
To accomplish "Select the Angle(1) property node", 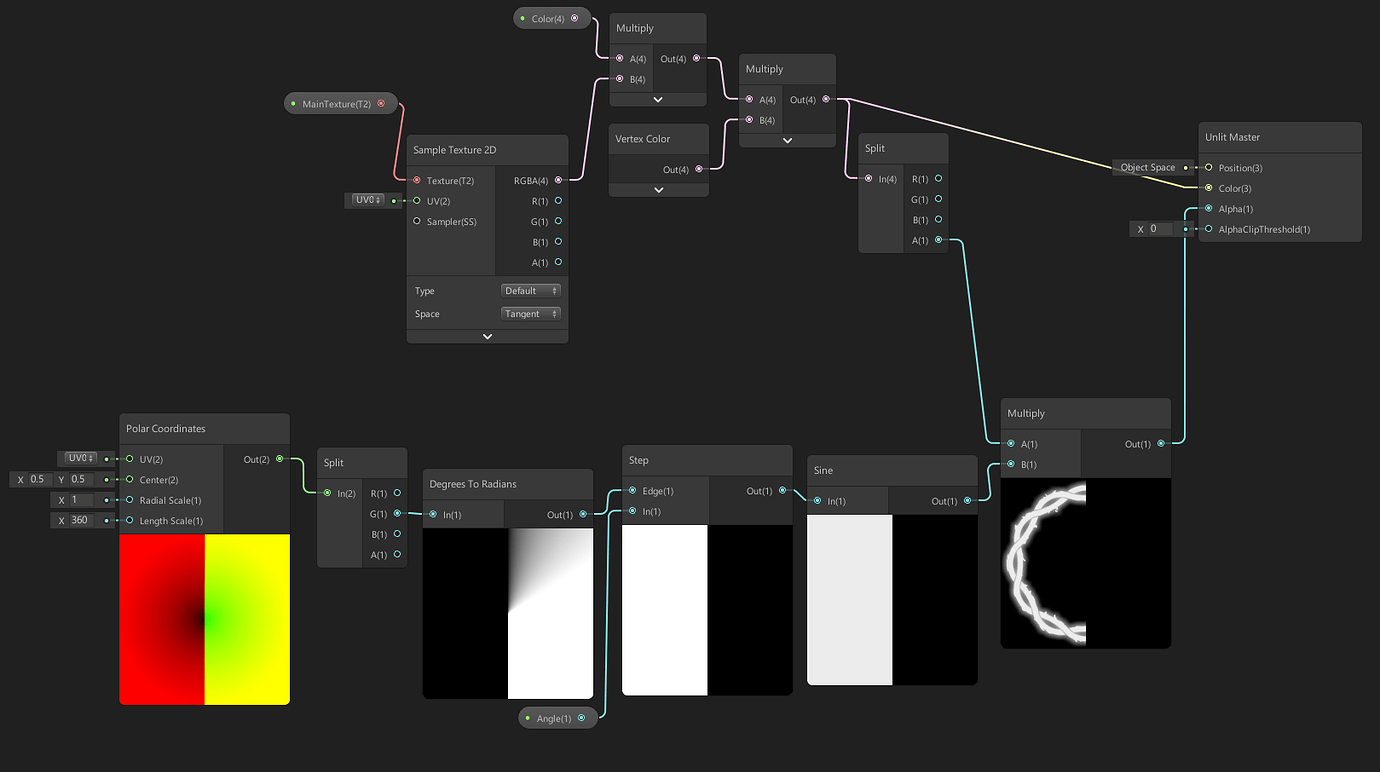I will pos(556,718).
